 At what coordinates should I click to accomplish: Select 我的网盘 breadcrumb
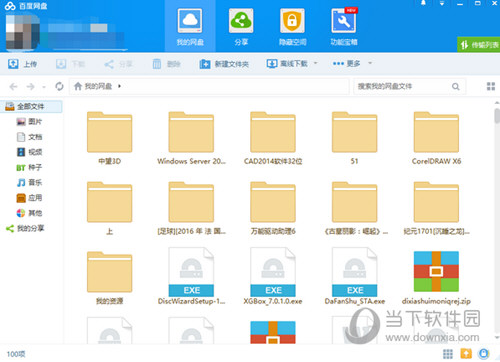pyautogui.click(x=98, y=86)
